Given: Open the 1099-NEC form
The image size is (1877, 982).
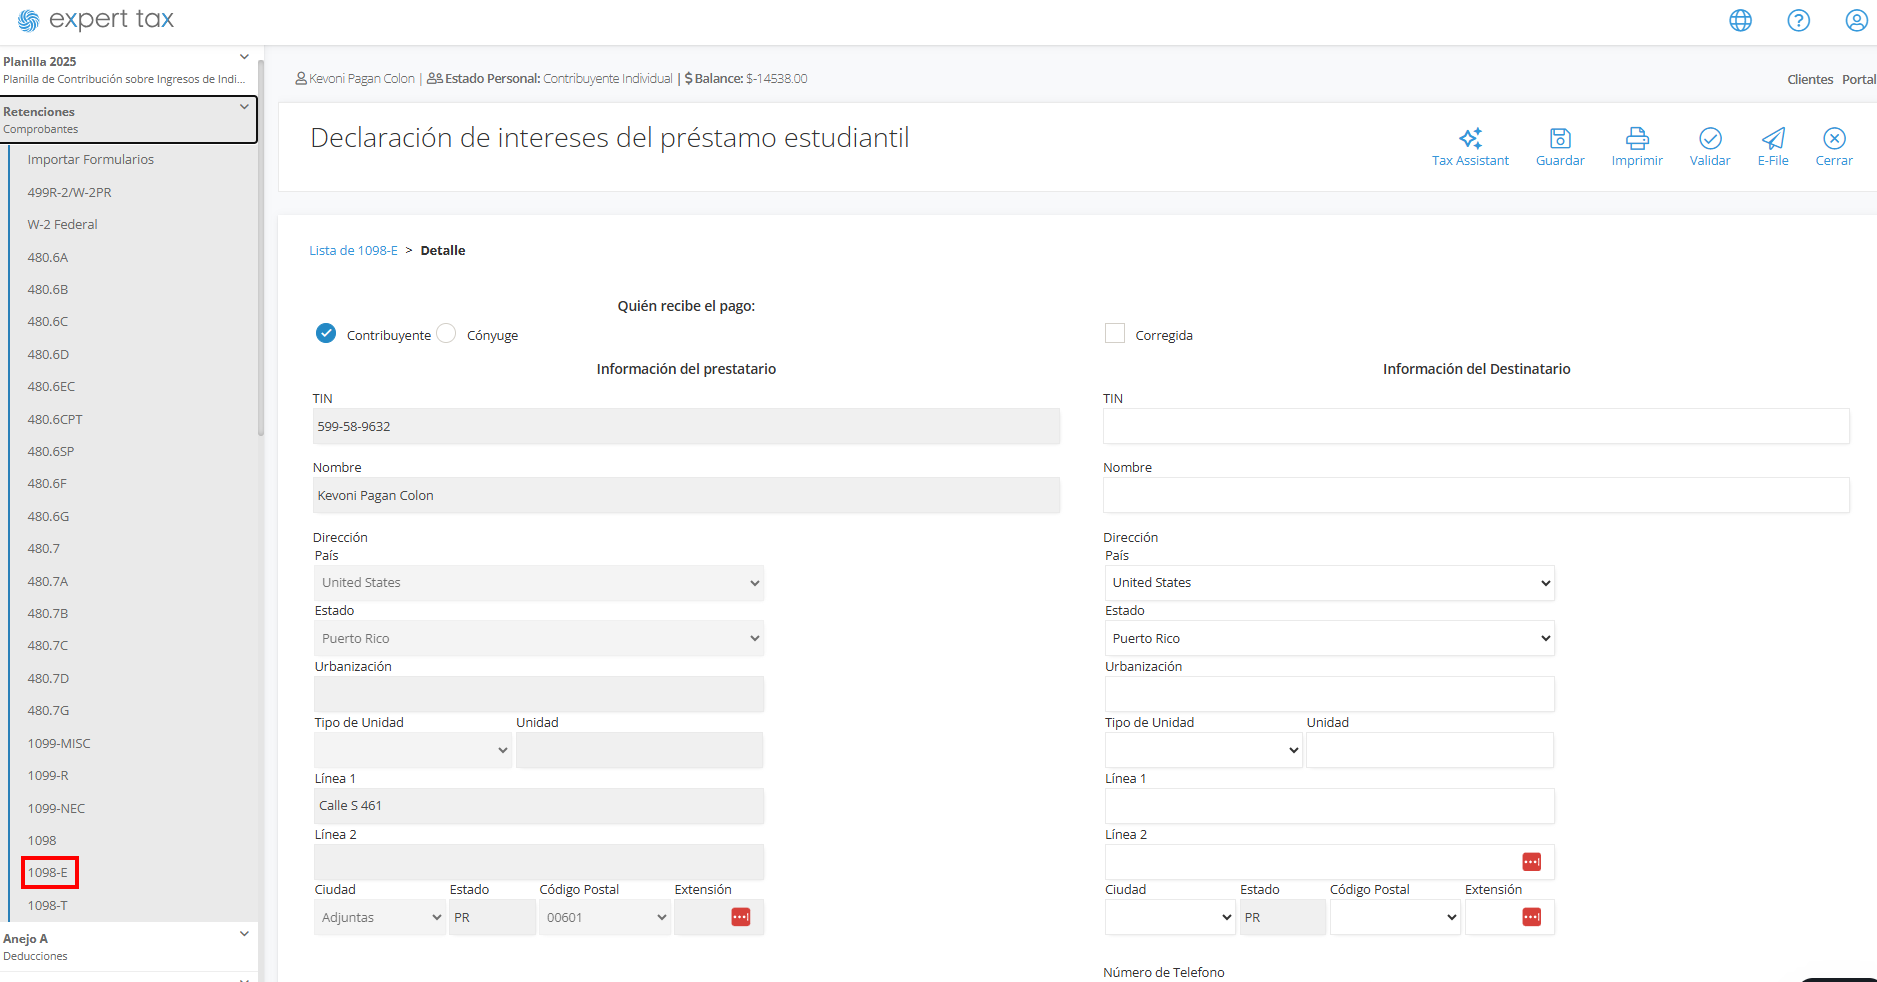Looking at the screenshot, I should (56, 809).
